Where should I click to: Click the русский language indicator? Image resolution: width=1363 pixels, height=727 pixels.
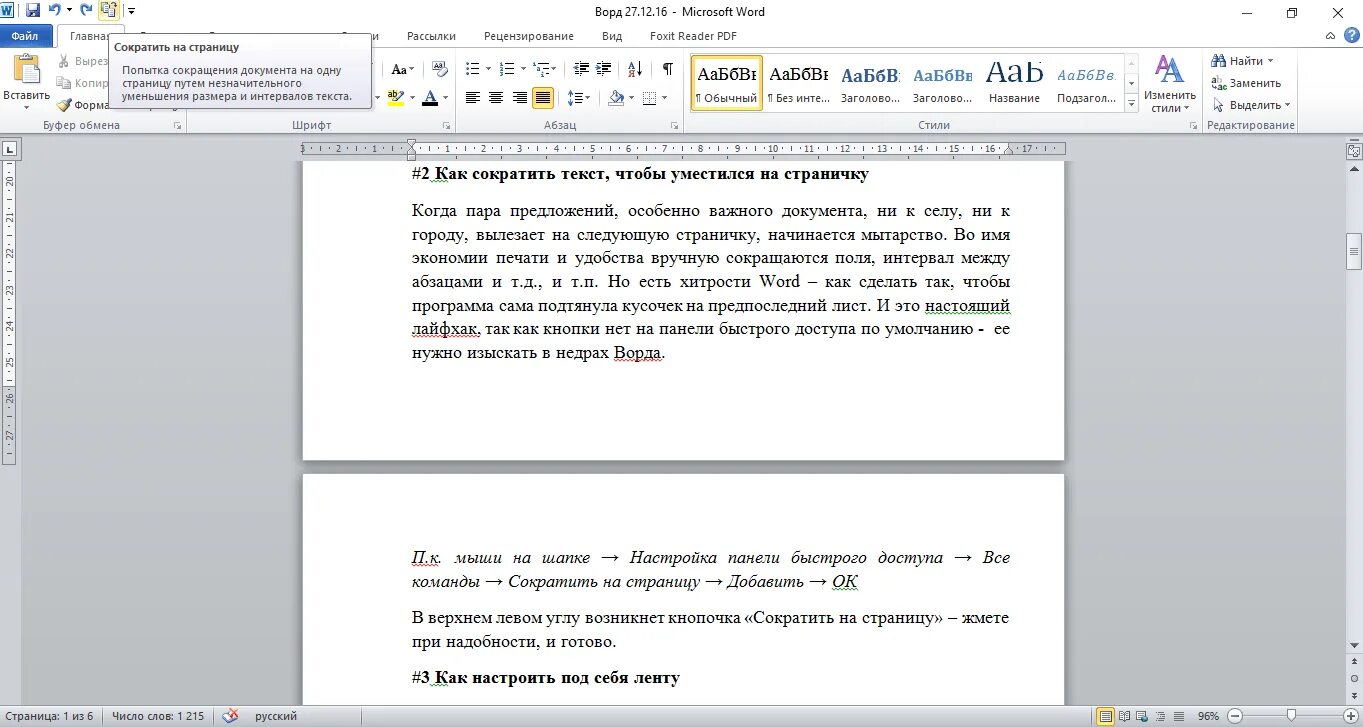click(276, 716)
